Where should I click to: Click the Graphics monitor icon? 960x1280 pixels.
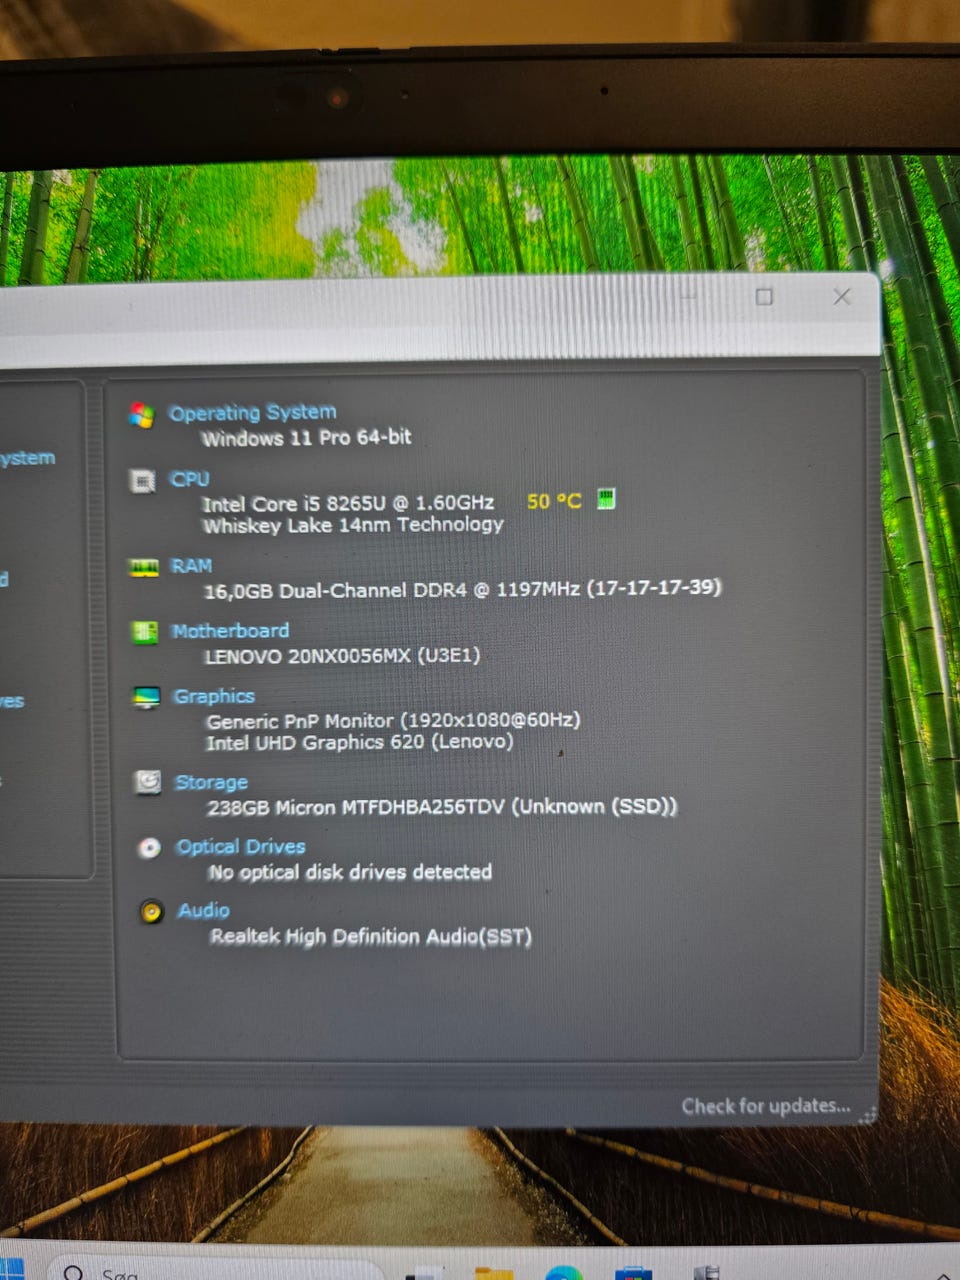[147, 698]
